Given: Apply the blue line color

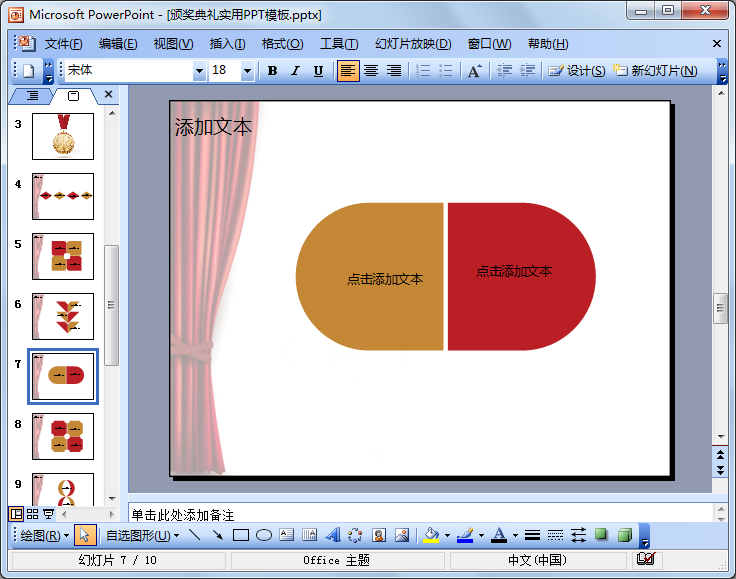Looking at the screenshot, I should pos(465,535).
